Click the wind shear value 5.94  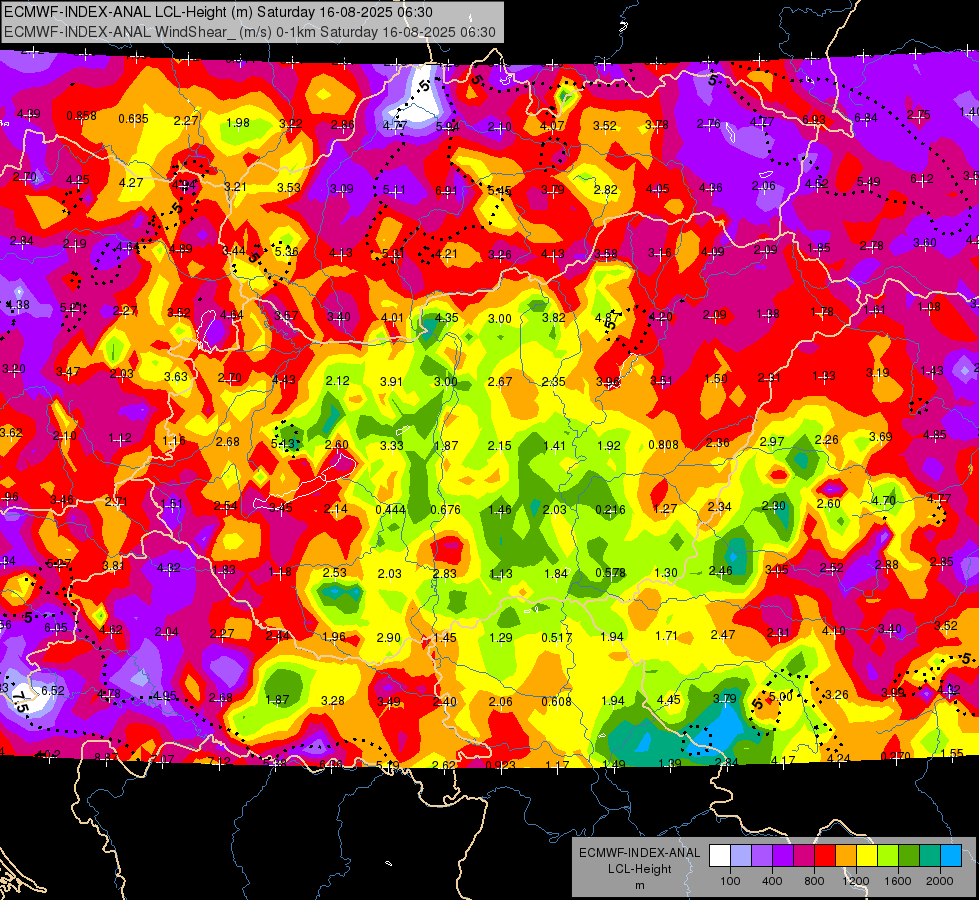pyautogui.click(x=448, y=127)
